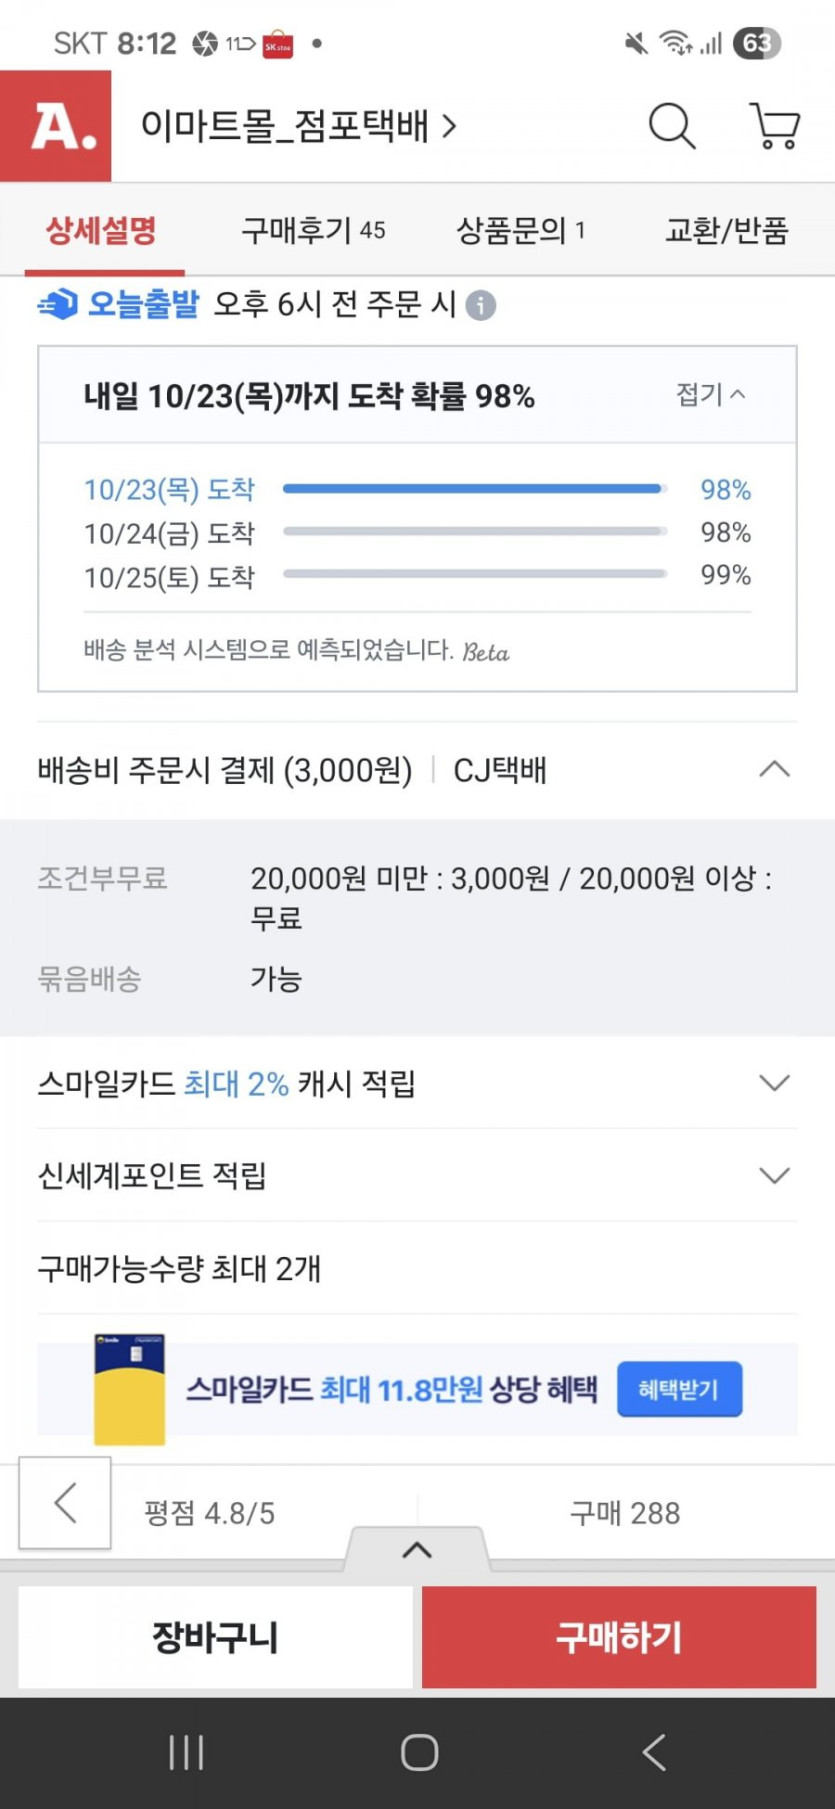
Task: Open the shopping cart icon
Action: coord(775,127)
